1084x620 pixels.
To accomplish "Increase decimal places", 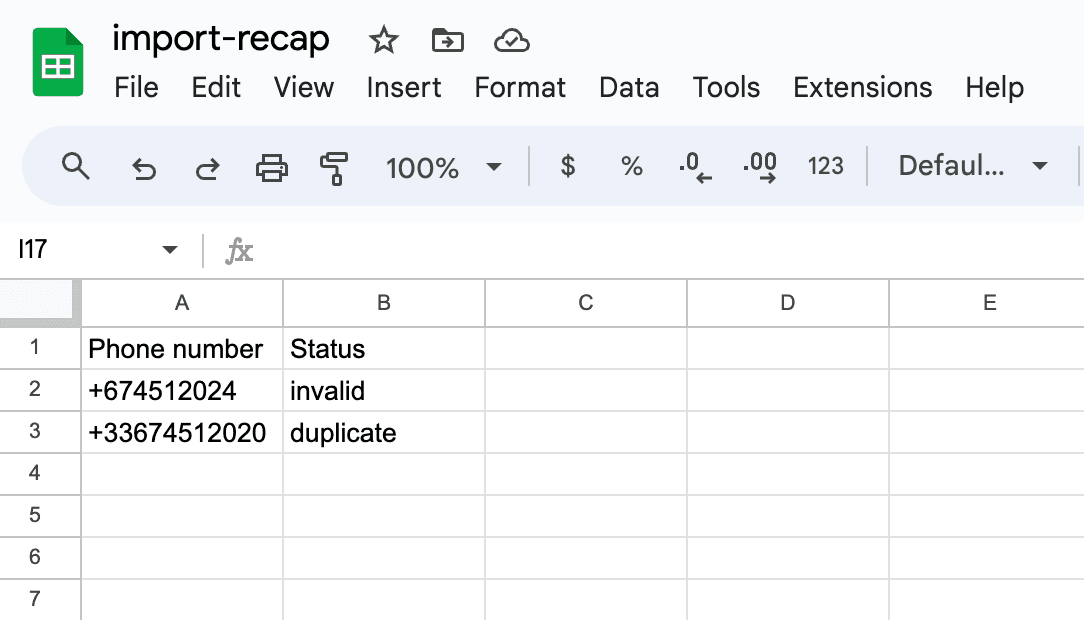I will pyautogui.click(x=761, y=166).
